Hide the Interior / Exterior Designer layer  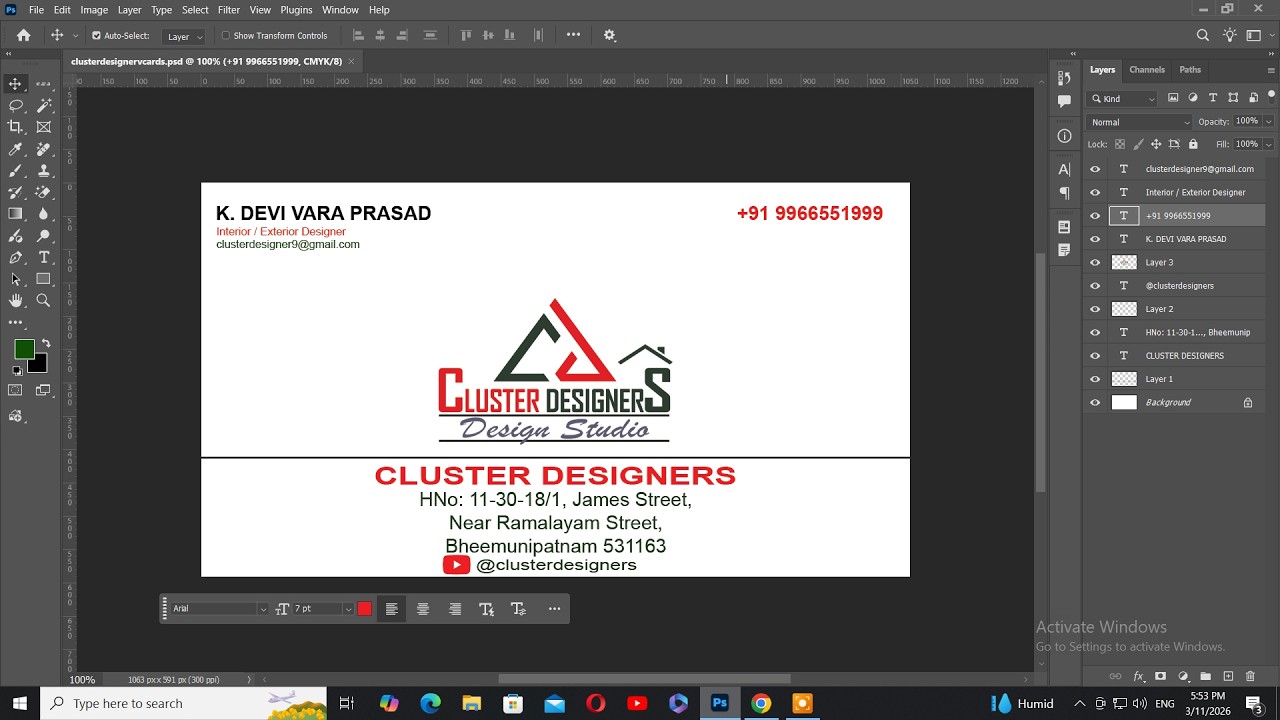click(x=1095, y=192)
